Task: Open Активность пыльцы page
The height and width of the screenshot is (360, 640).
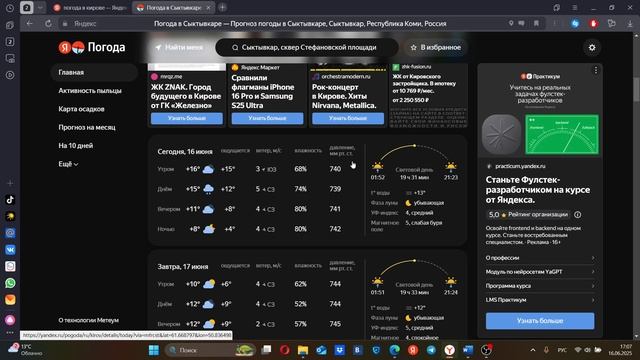Action: pyautogui.click(x=90, y=91)
